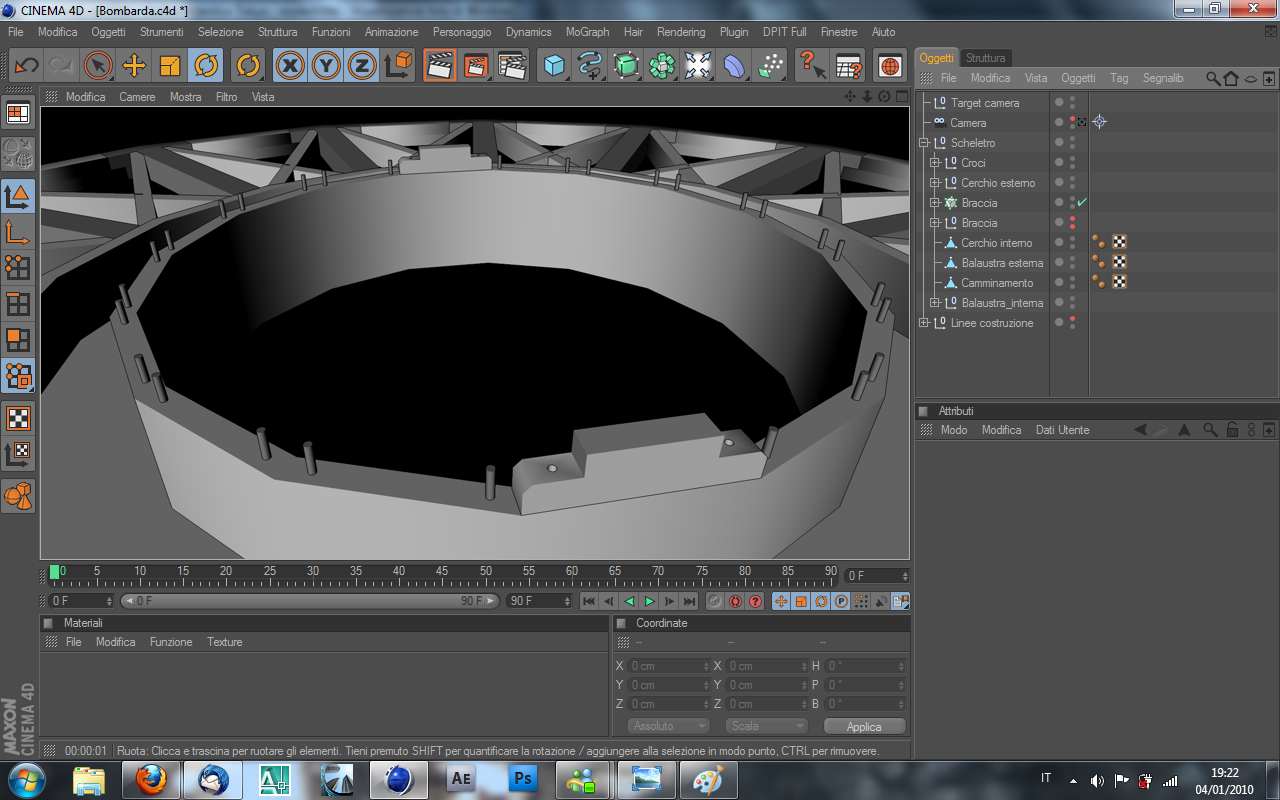
Task: Click the Live Selection arrow tool
Action: [x=97, y=66]
